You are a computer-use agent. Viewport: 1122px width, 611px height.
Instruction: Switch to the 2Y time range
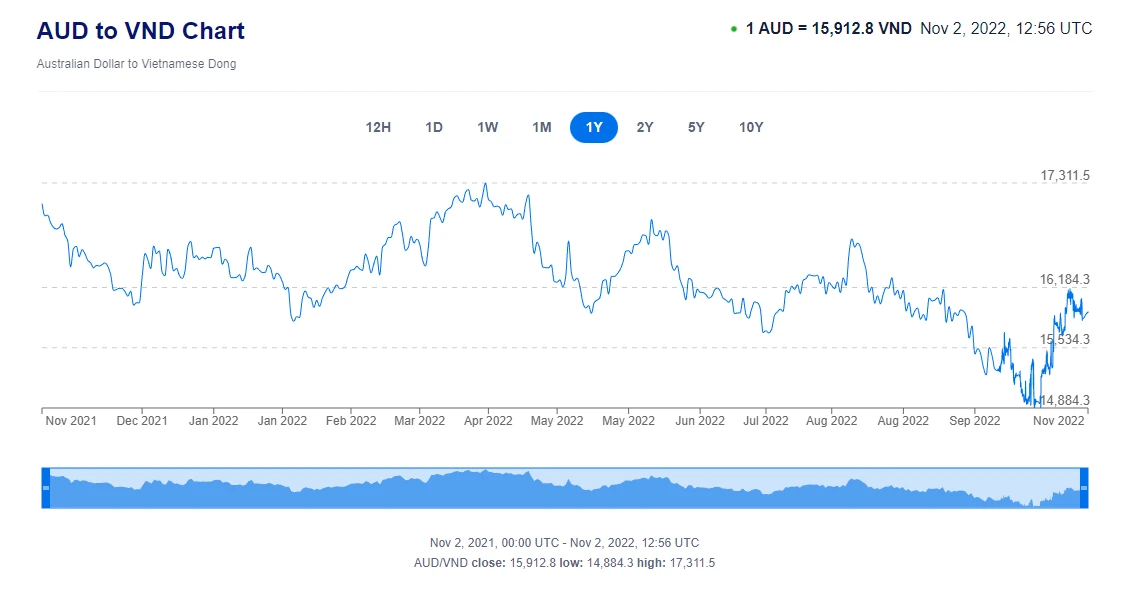[645, 127]
